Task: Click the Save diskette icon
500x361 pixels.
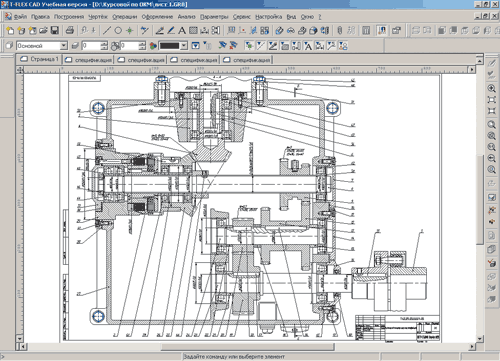Action: (x=55, y=31)
